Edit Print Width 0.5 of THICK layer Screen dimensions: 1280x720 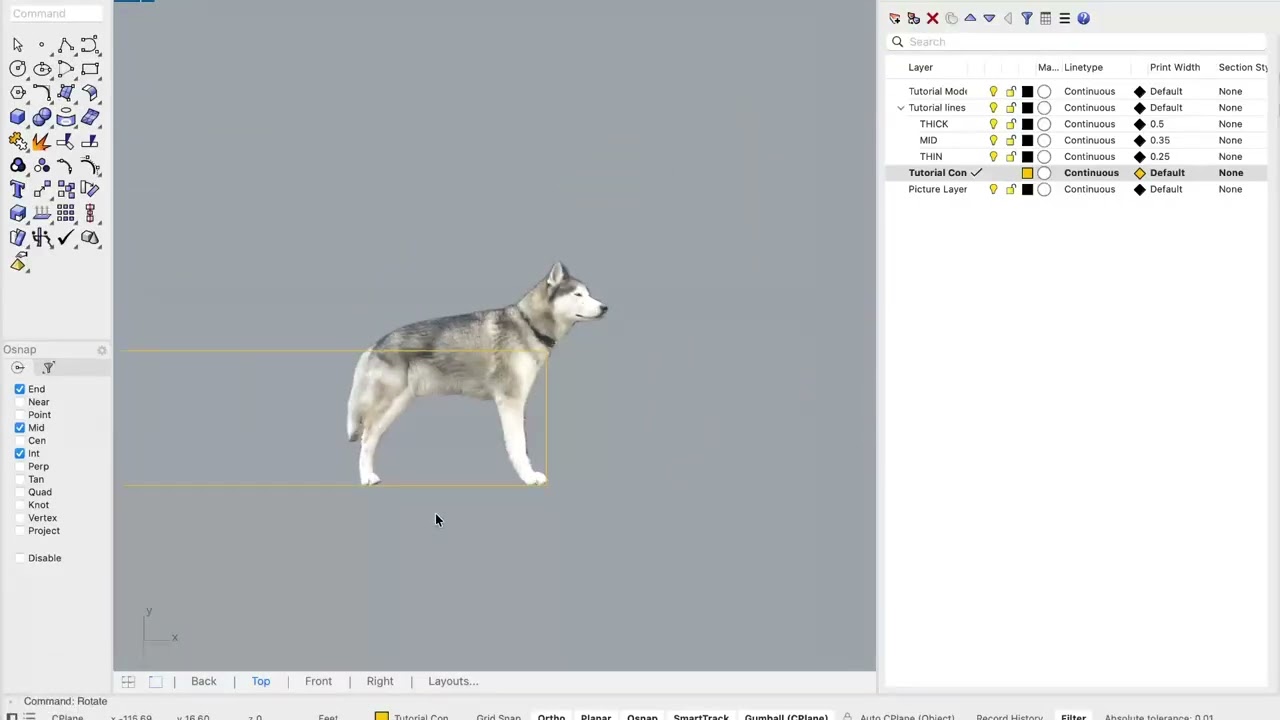[x=1156, y=124]
